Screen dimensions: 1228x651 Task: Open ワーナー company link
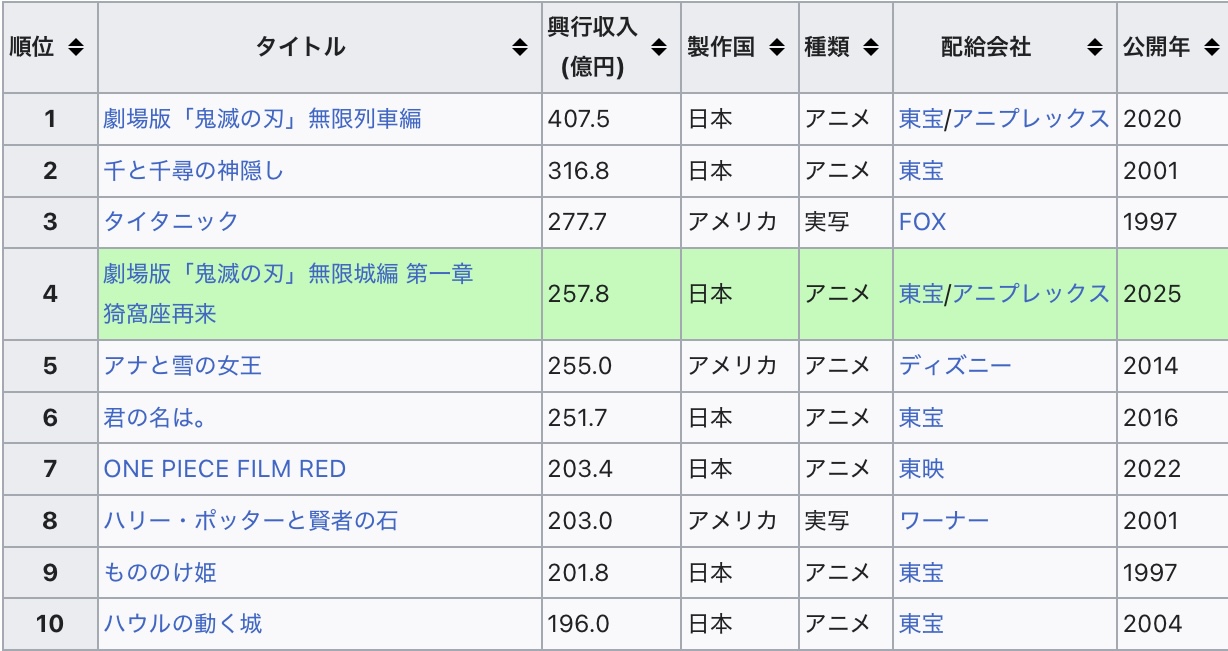pyautogui.click(x=944, y=521)
